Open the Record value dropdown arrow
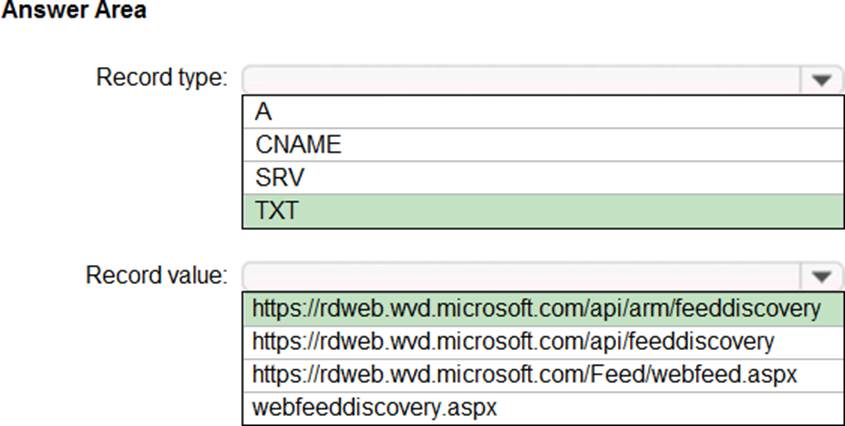 (x=821, y=277)
